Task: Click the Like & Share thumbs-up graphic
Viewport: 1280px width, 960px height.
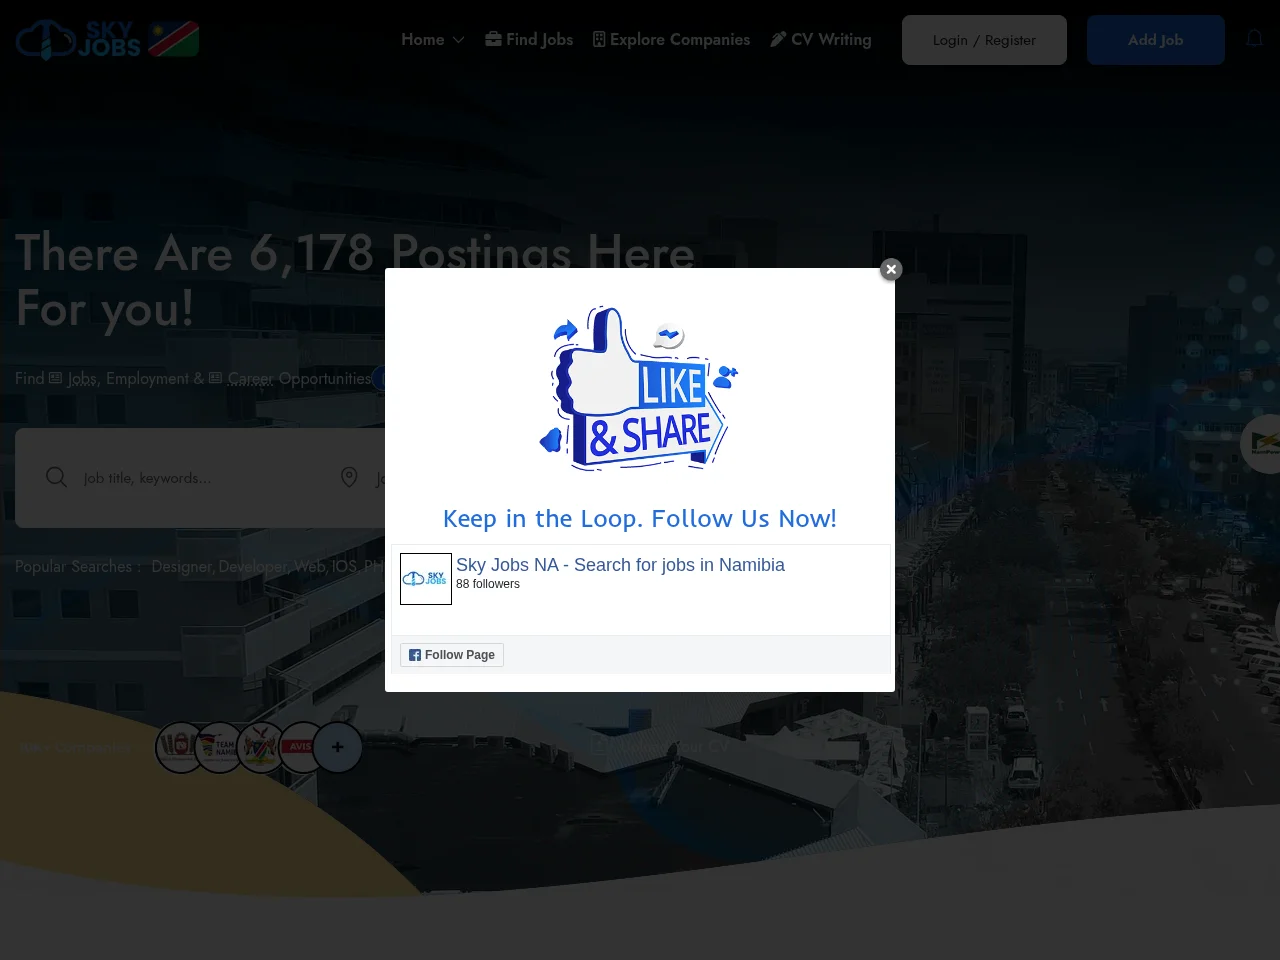Action: (x=639, y=388)
